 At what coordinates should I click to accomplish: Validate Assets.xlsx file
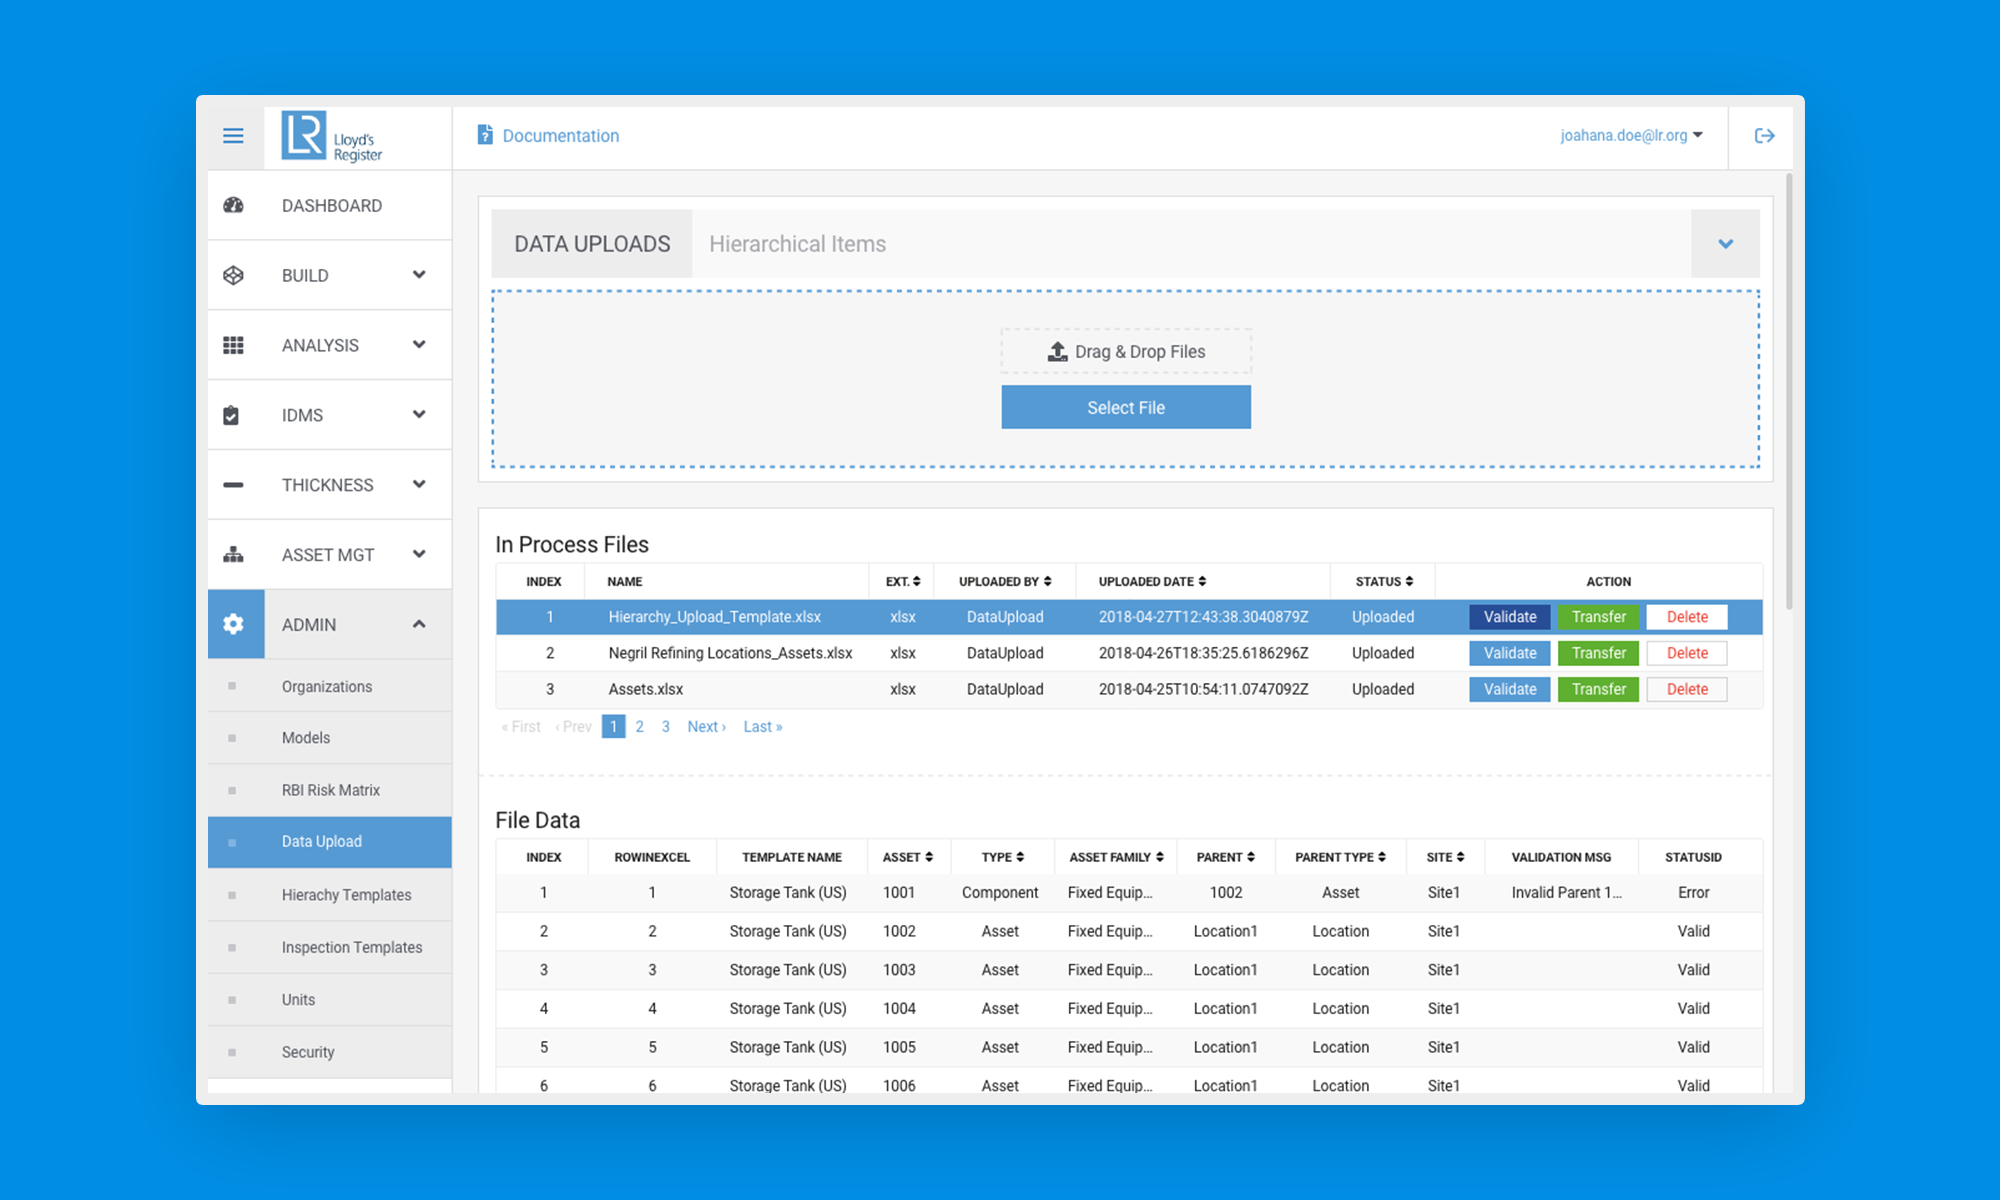tap(1510, 689)
